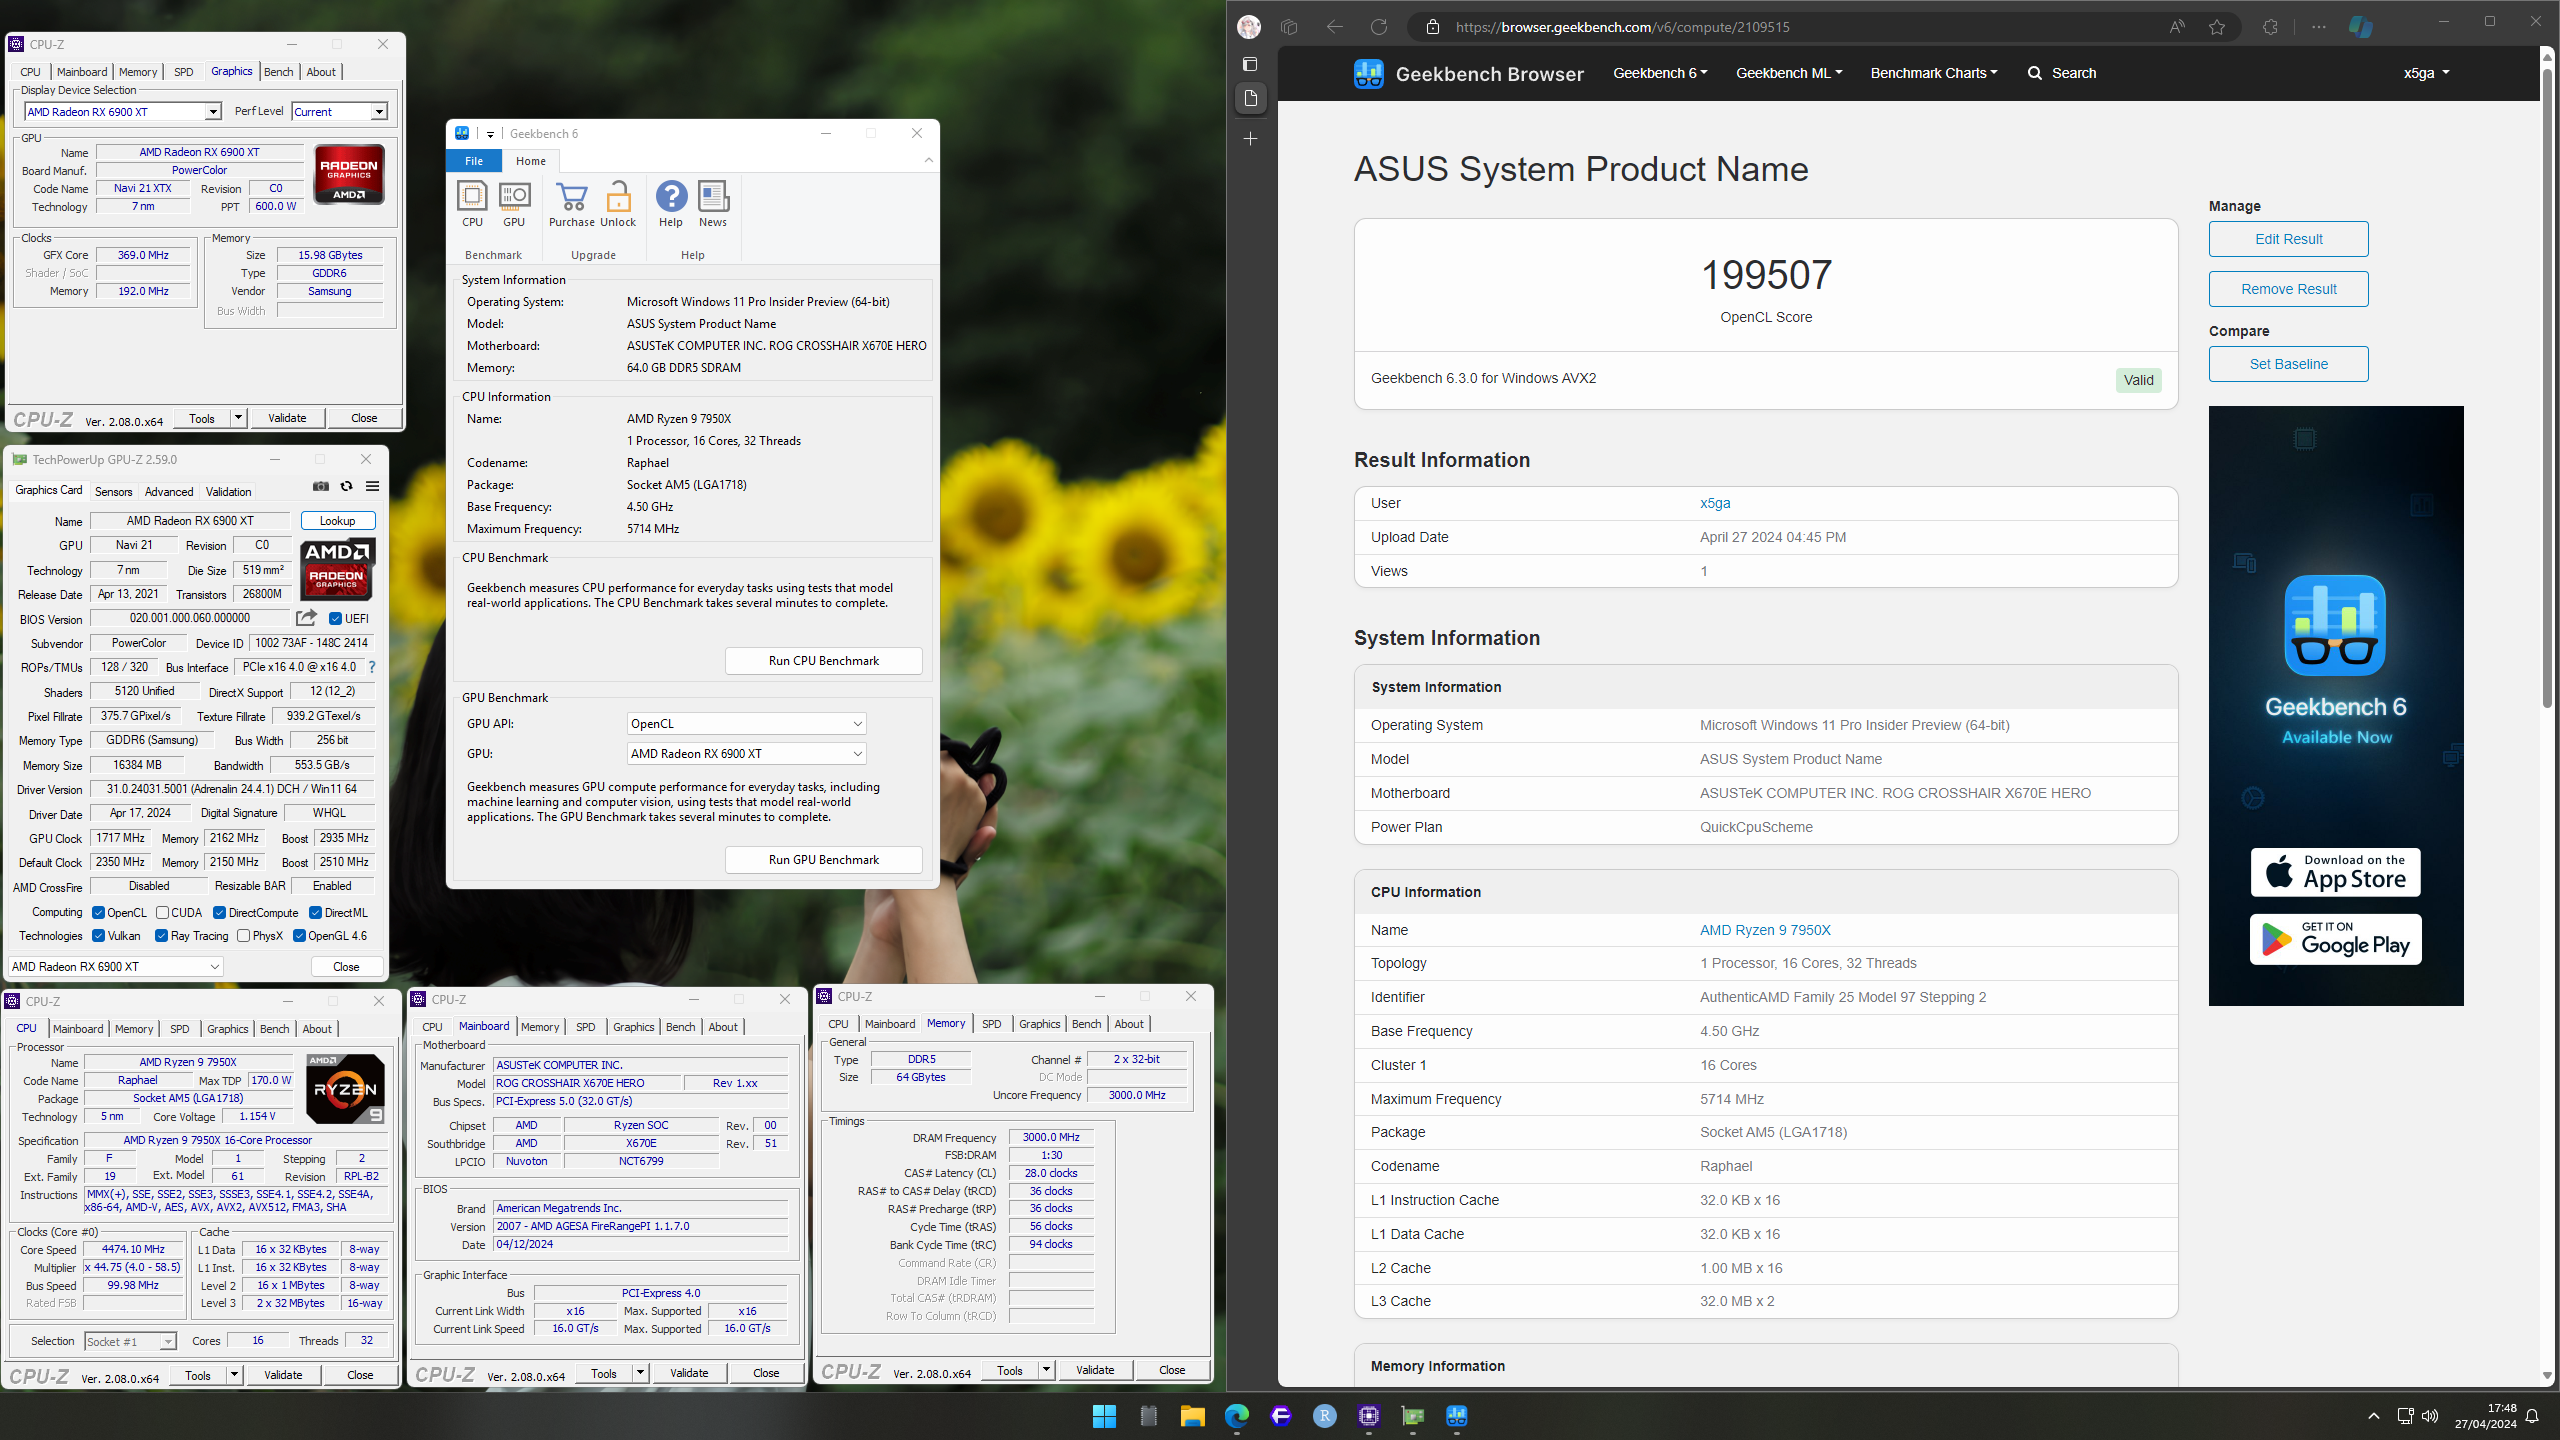Expand the Geekbench 6 navigation menu

coord(1660,73)
